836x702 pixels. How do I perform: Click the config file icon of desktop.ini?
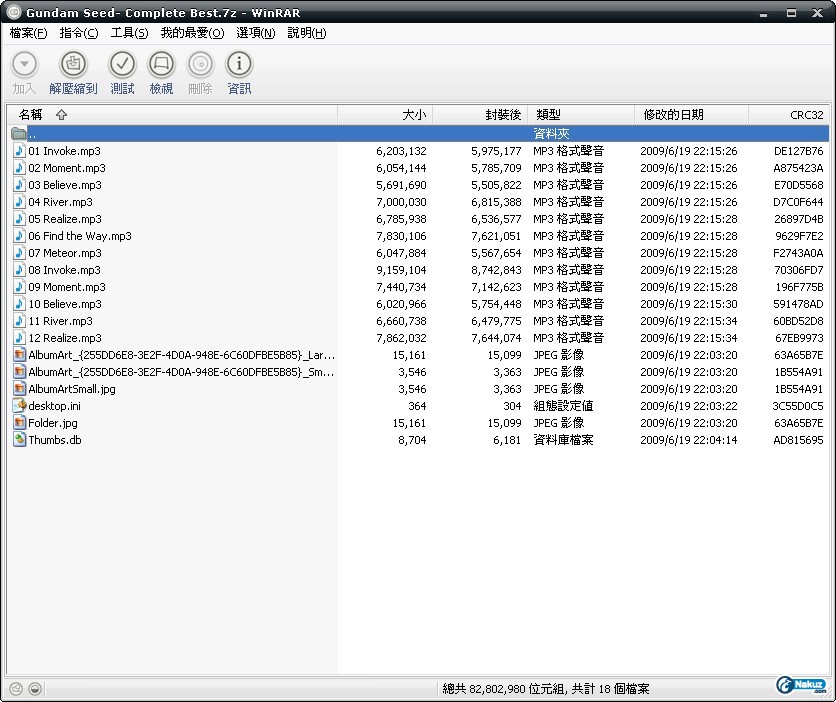pos(19,406)
